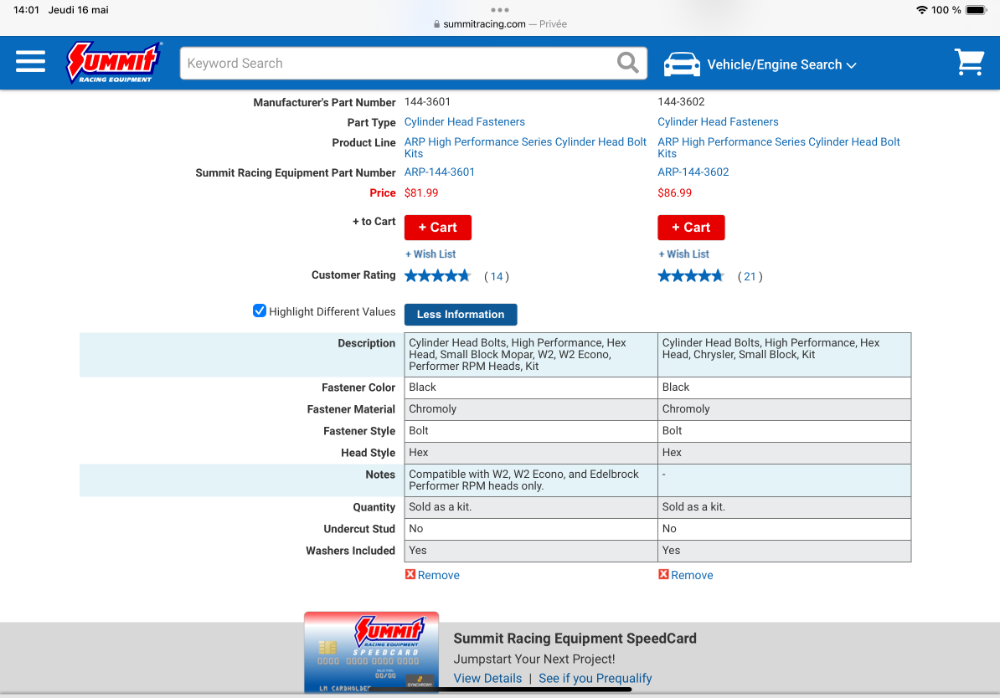This screenshot has height=698, width=1000.
Task: Open Cylinder Head Fasteners link for 144-3602
Action: (717, 122)
